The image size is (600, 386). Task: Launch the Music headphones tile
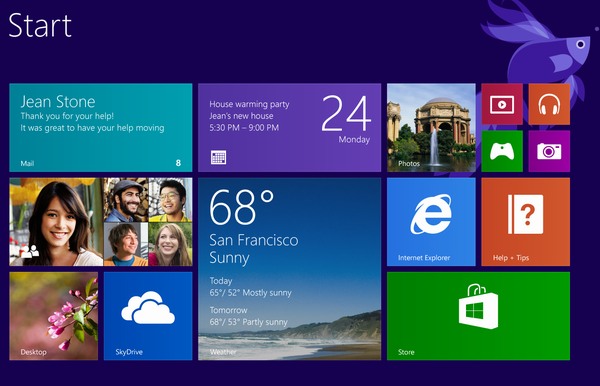pos(549,104)
